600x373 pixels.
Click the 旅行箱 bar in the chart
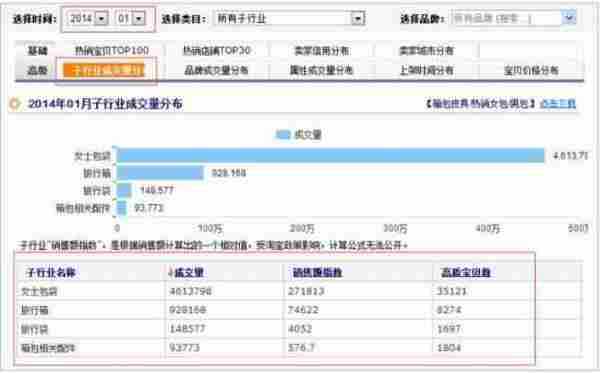(x=160, y=173)
